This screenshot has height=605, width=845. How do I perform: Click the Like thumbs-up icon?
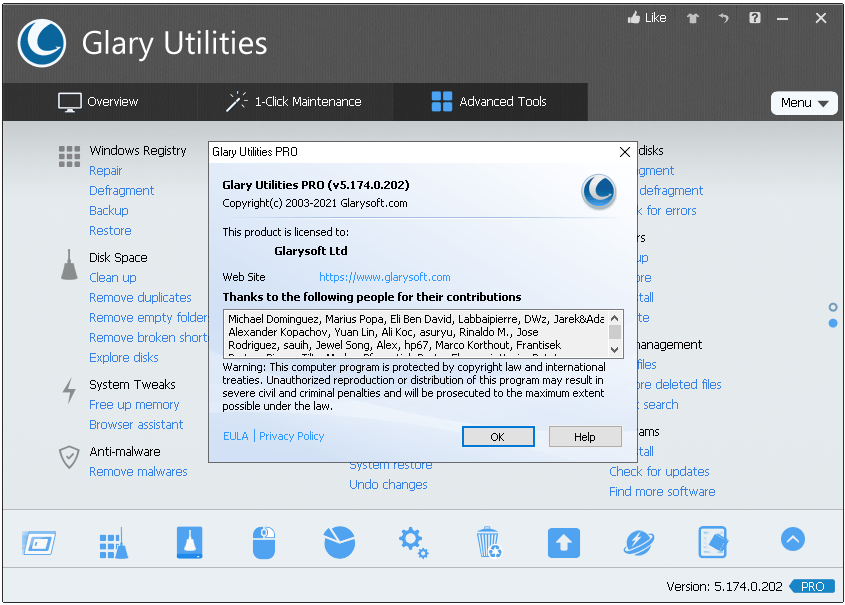coord(634,18)
